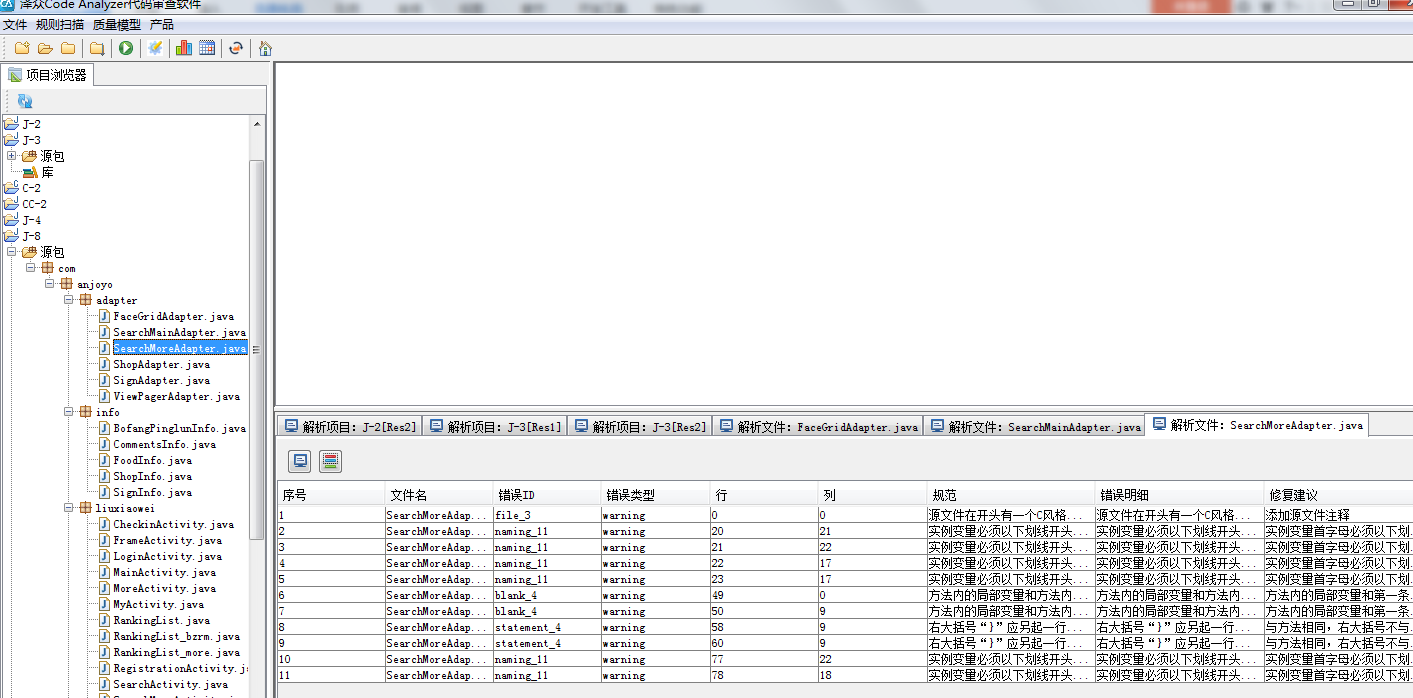The height and width of the screenshot is (698, 1413).
Task: Switch to 解析项目: J-2[Res2] tab
Action: [x=350, y=427]
